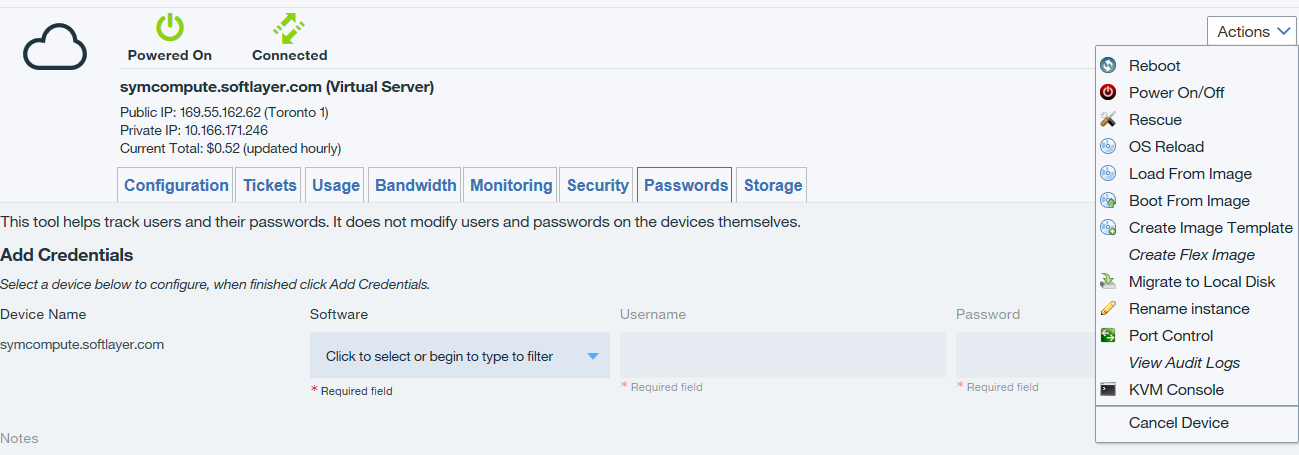
Task: Click the red Power On/Off icon
Action: (1108, 92)
